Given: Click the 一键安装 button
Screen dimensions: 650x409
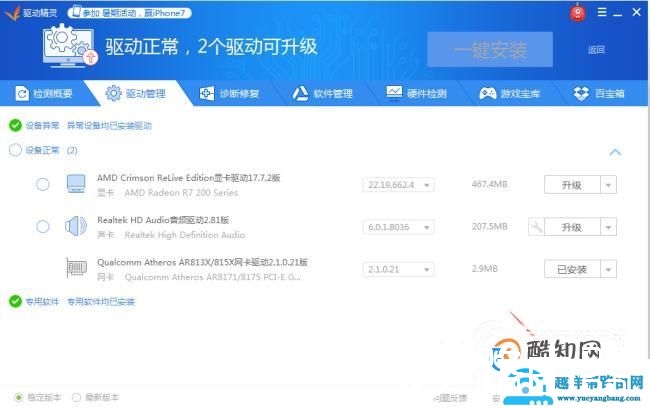Looking at the screenshot, I should tap(490, 49).
